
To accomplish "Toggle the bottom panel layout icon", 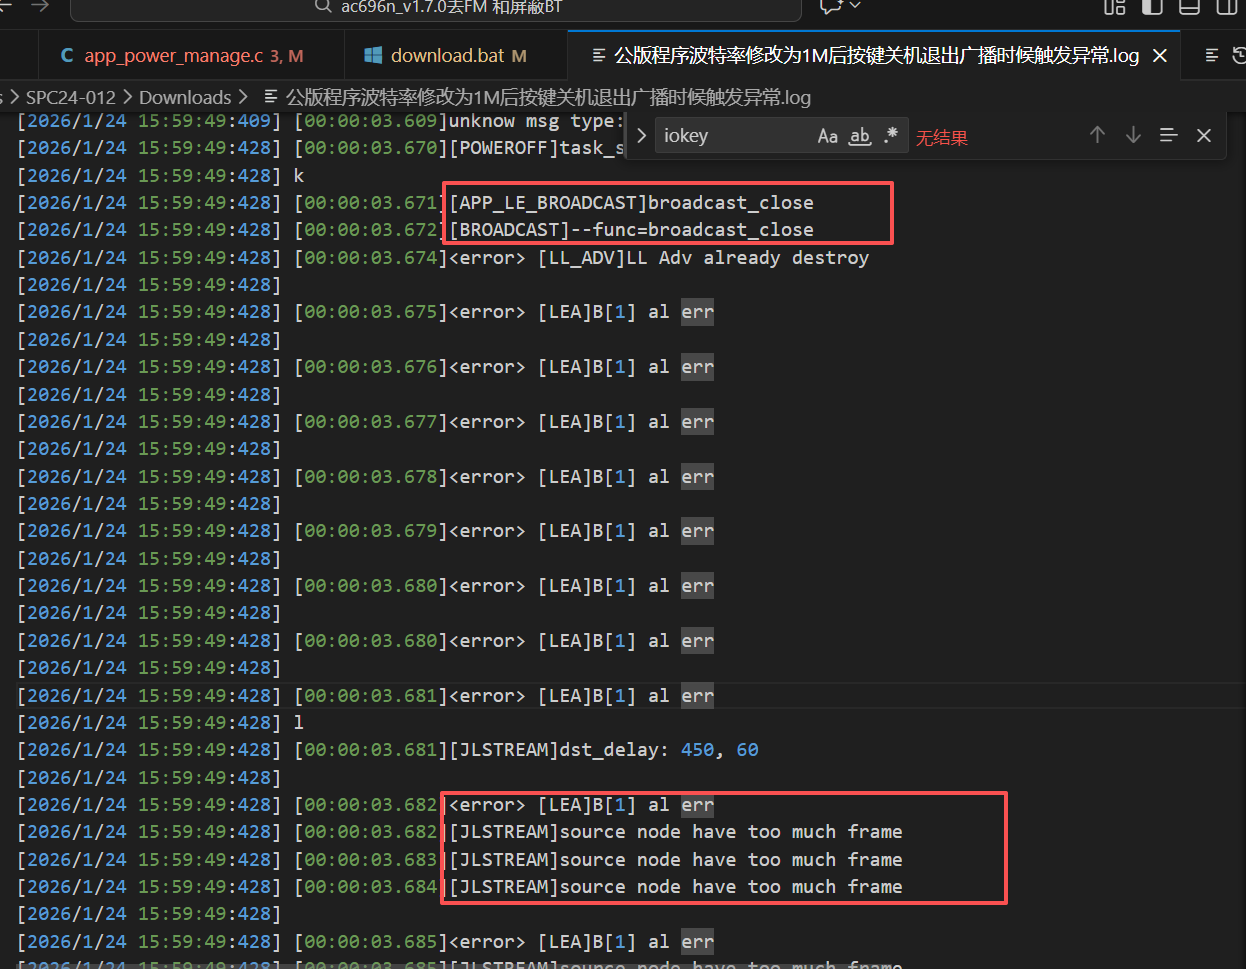I will point(1189,6).
